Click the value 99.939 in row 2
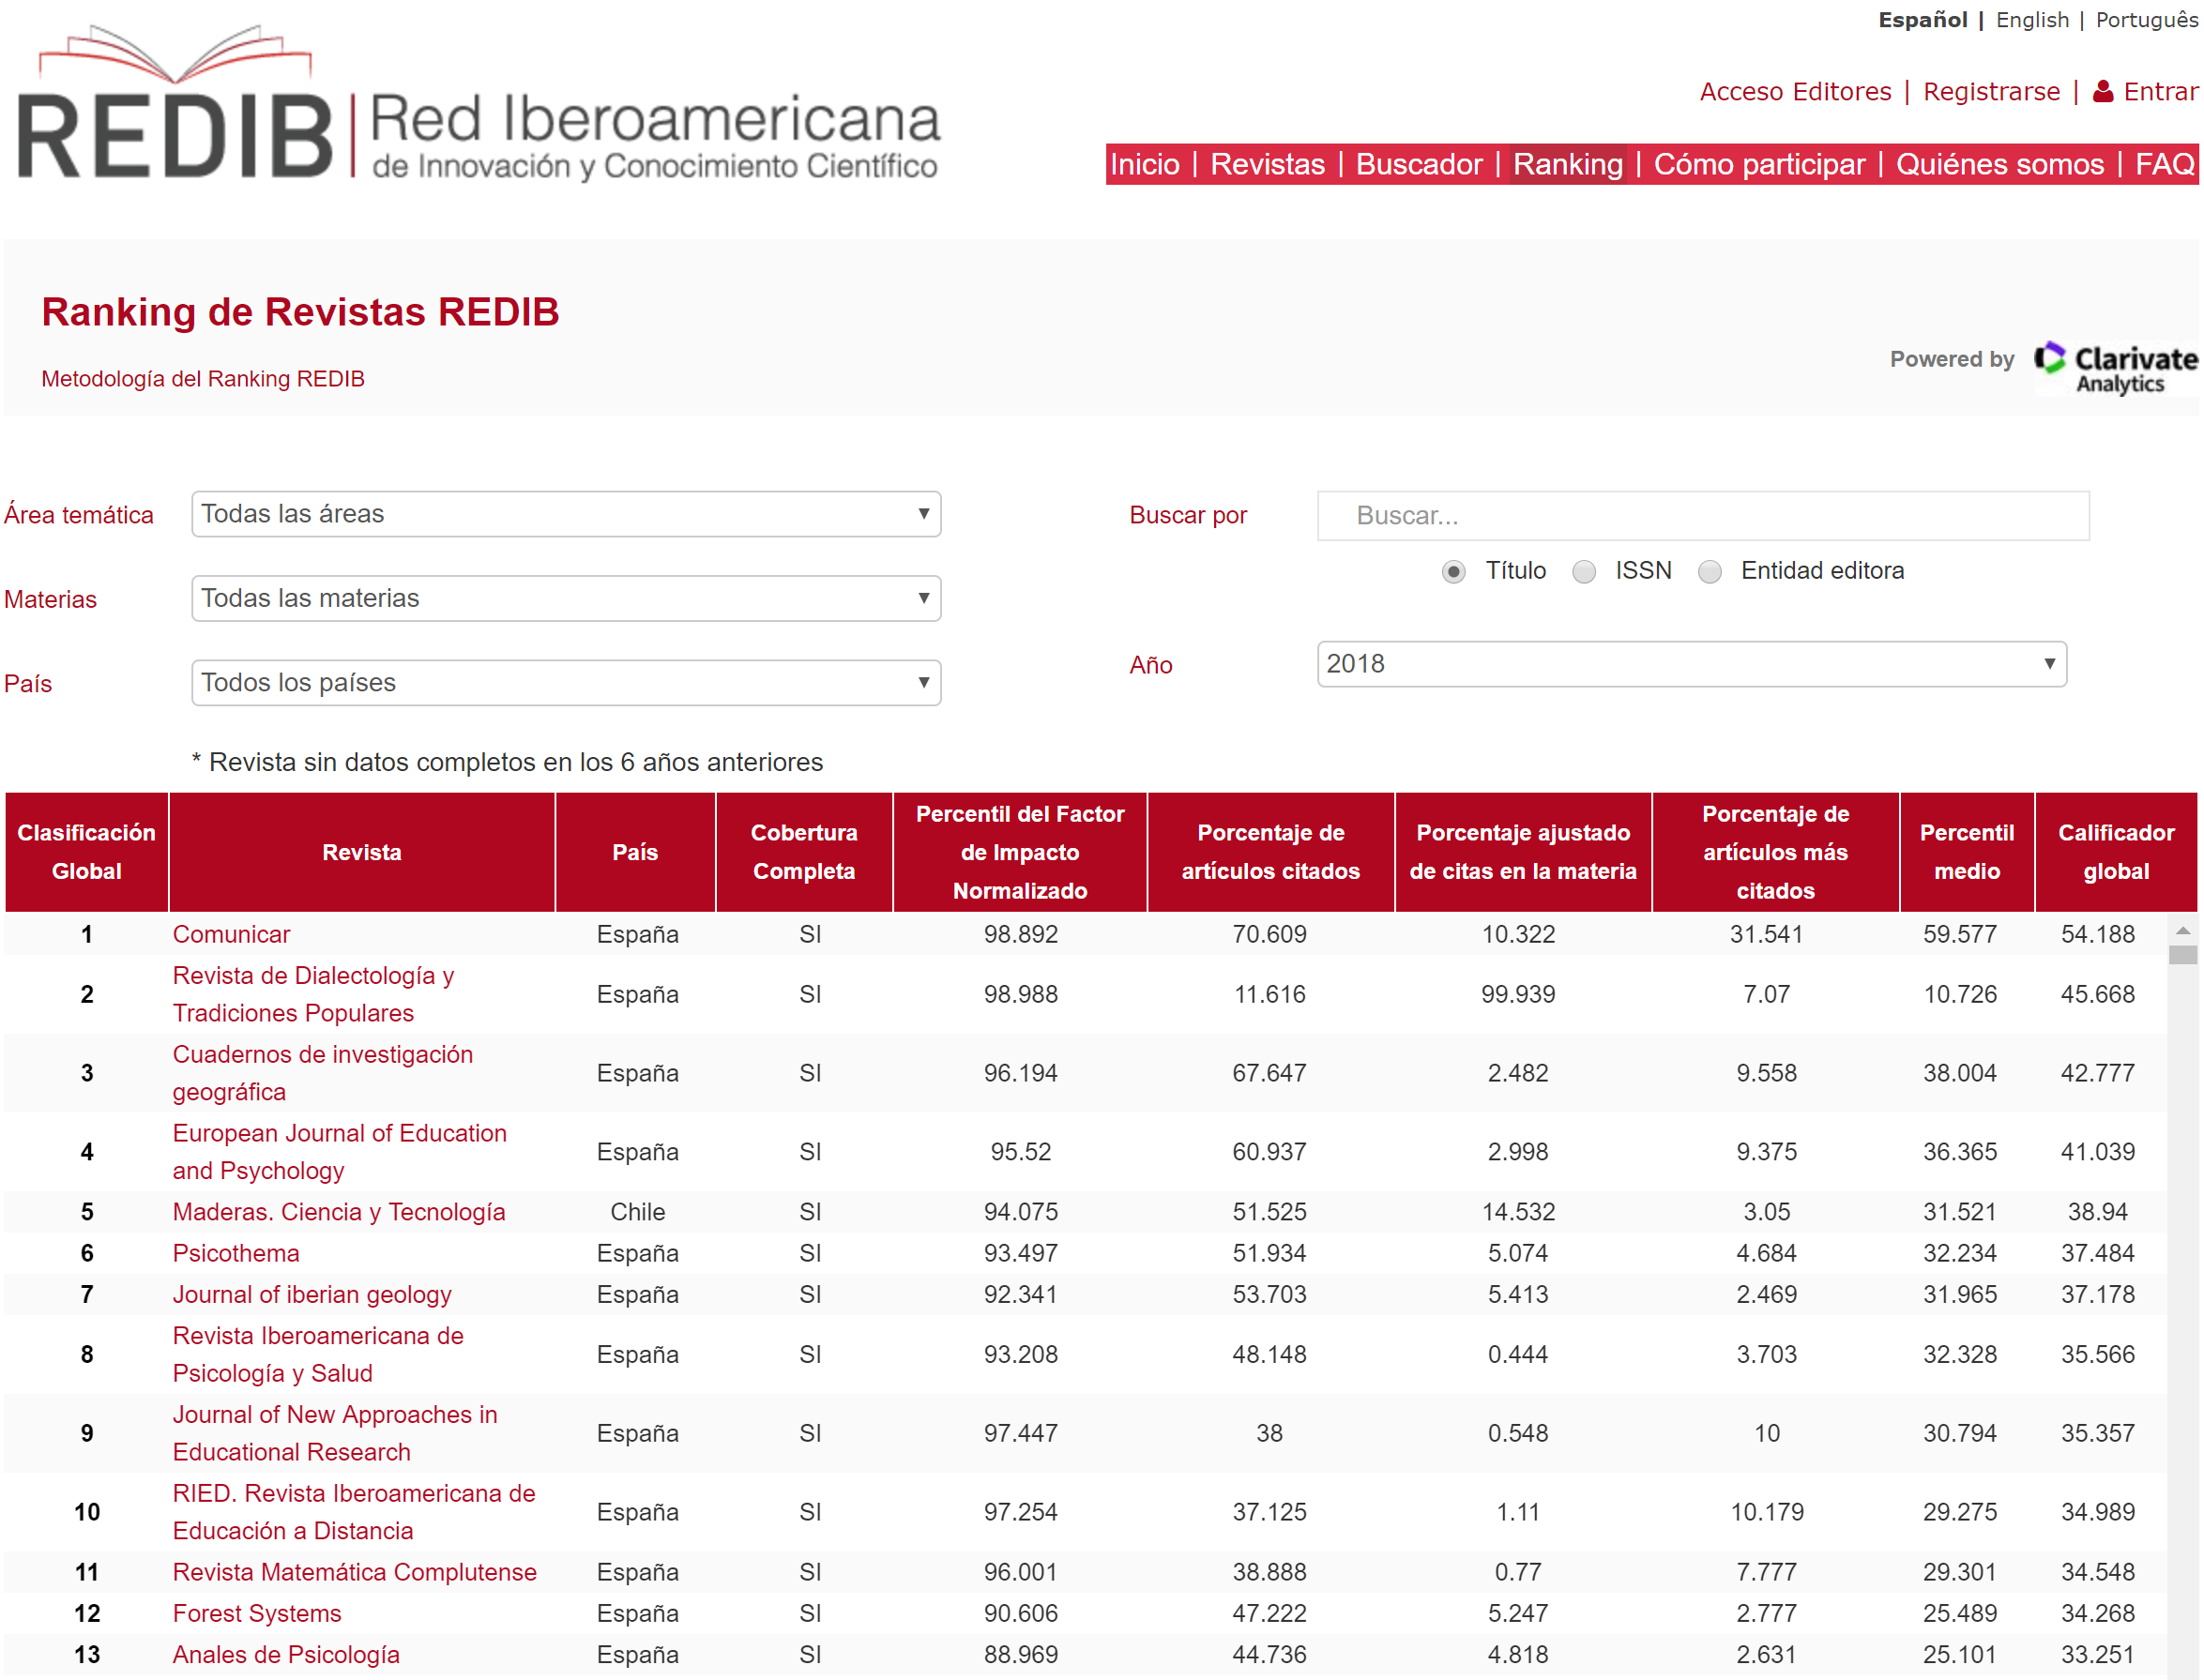This screenshot has width=2204, height=1680. pos(1518,994)
